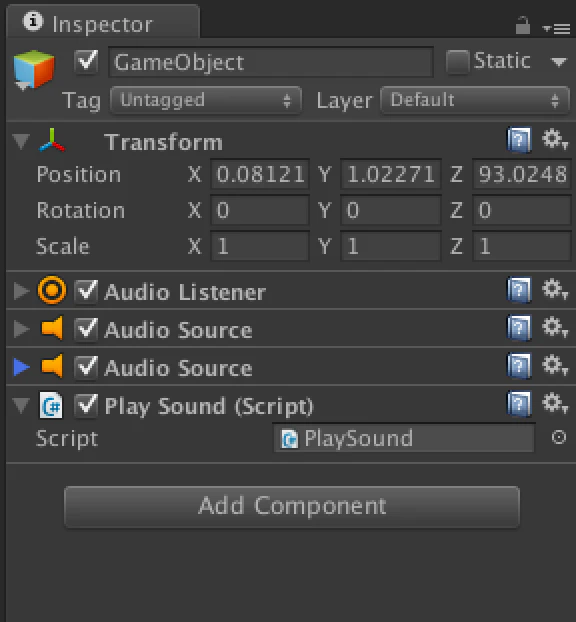This screenshot has width=576, height=622.
Task: Click the Scale label
Action: (x=63, y=246)
